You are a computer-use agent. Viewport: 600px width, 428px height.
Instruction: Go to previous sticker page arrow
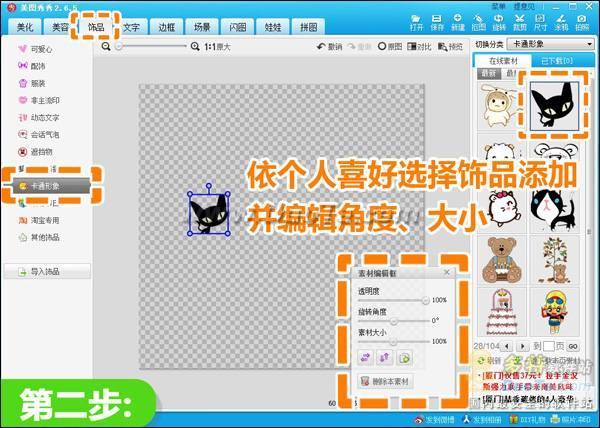pos(507,347)
